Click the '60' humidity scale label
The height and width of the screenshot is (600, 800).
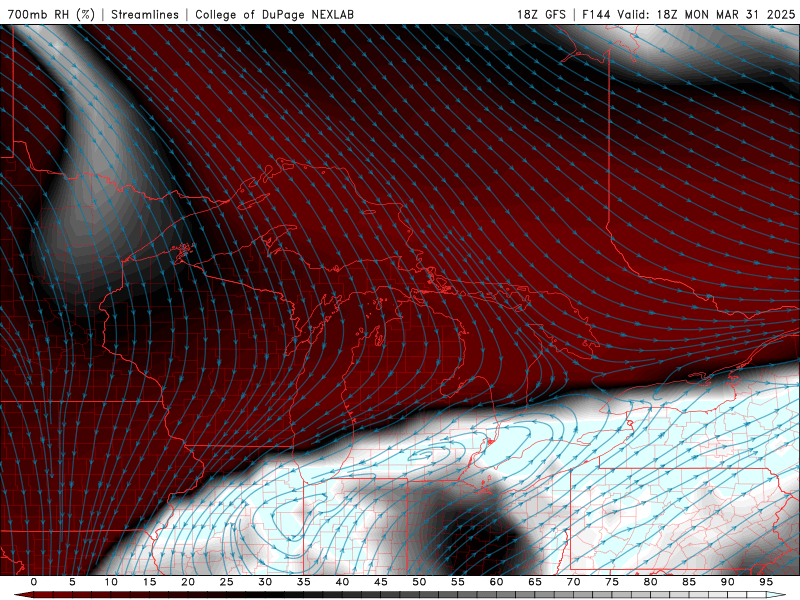click(496, 582)
